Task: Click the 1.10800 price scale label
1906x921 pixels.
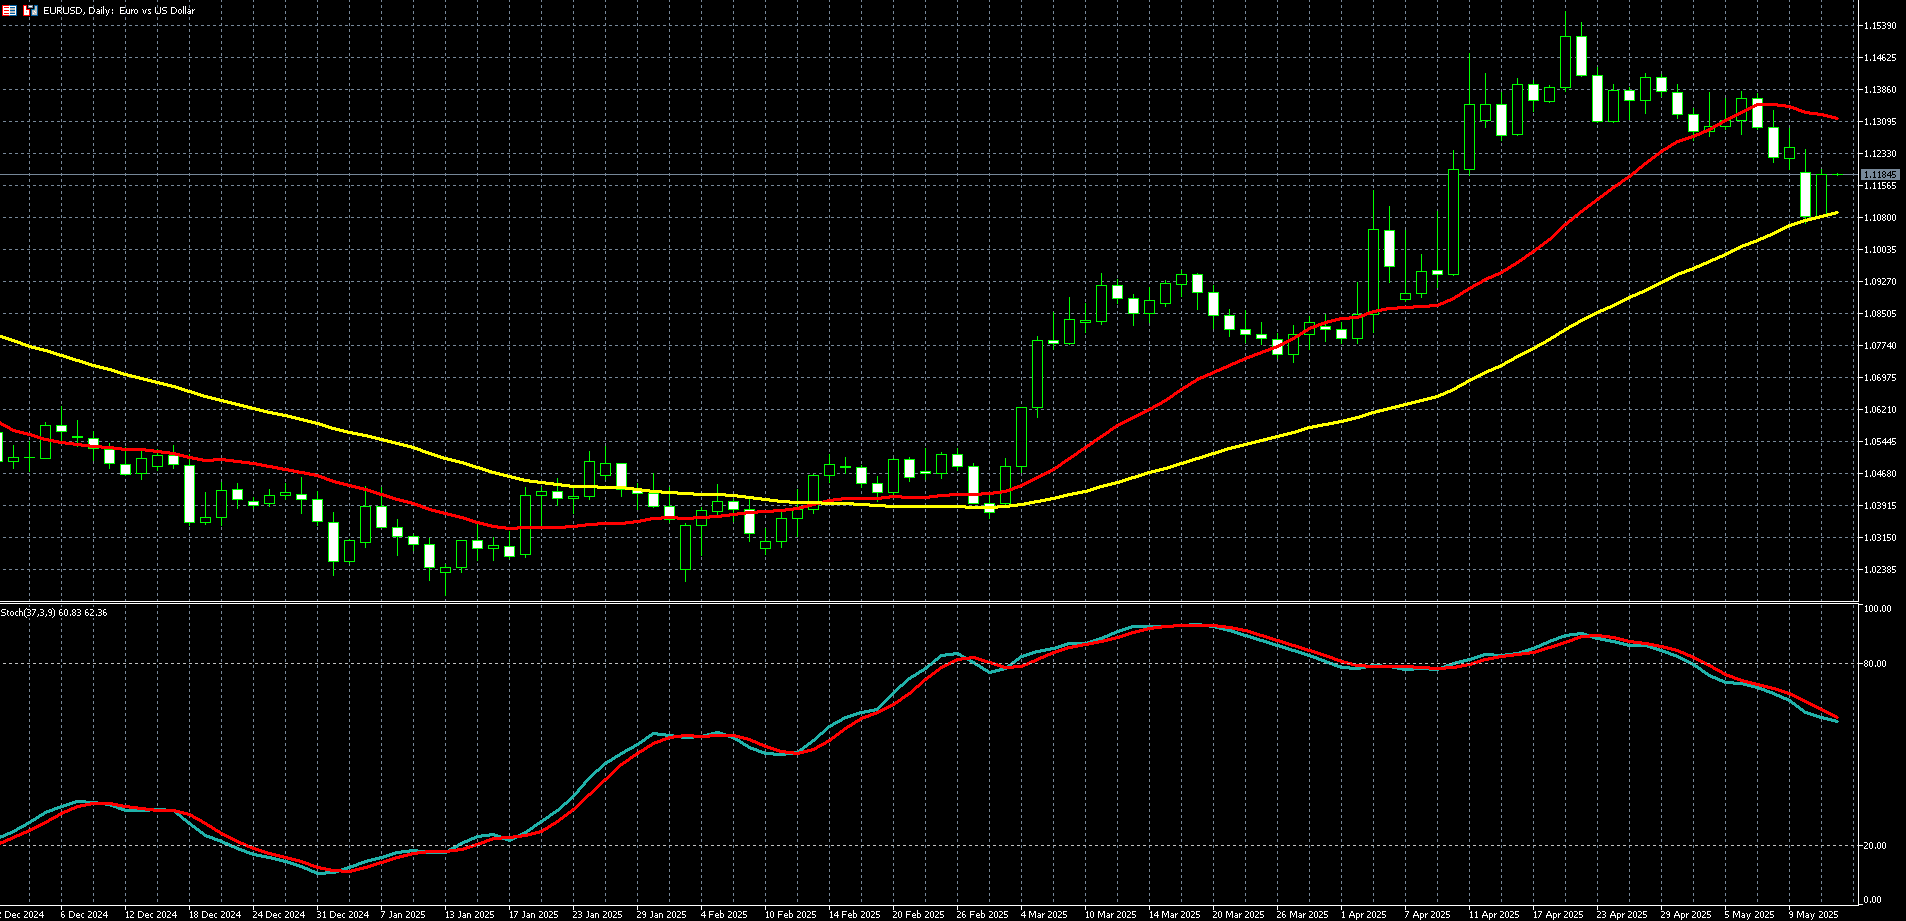Action: click(x=1880, y=218)
